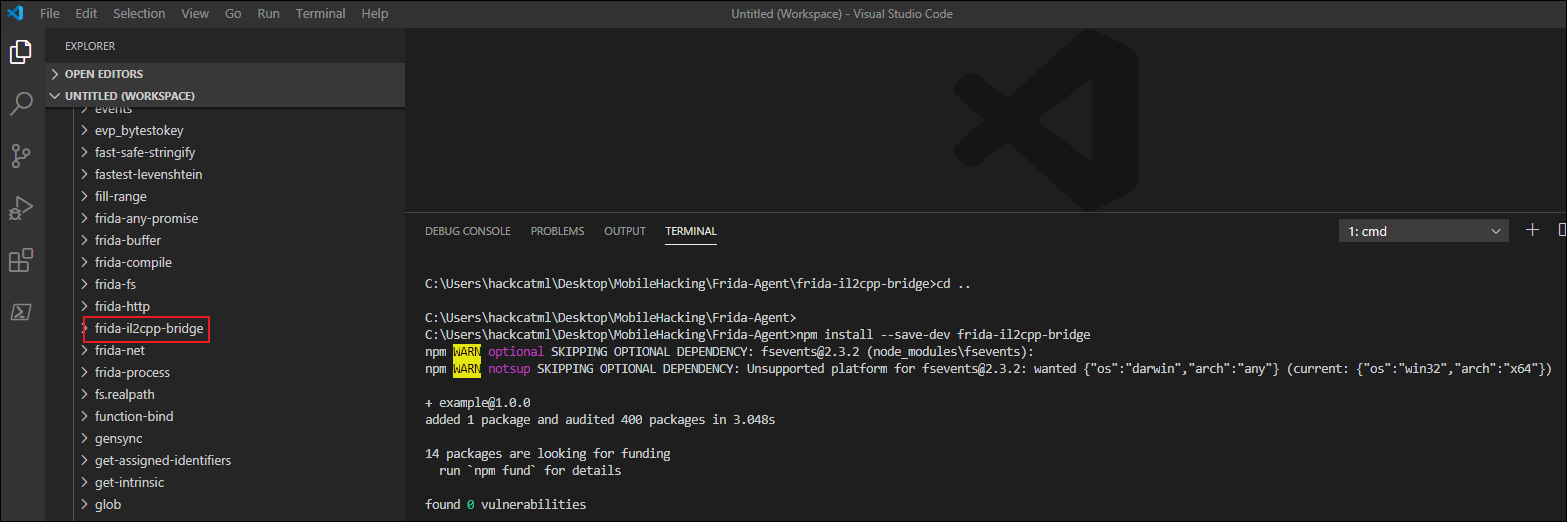Viewport: 1567px width, 522px height.
Task: Open the Go menu
Action: coord(233,13)
